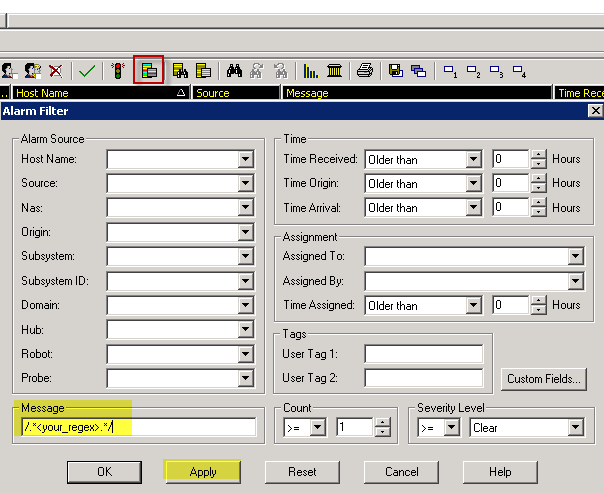604x493 pixels.
Task: Open the alarm filter toolbar icon
Action: point(149,71)
